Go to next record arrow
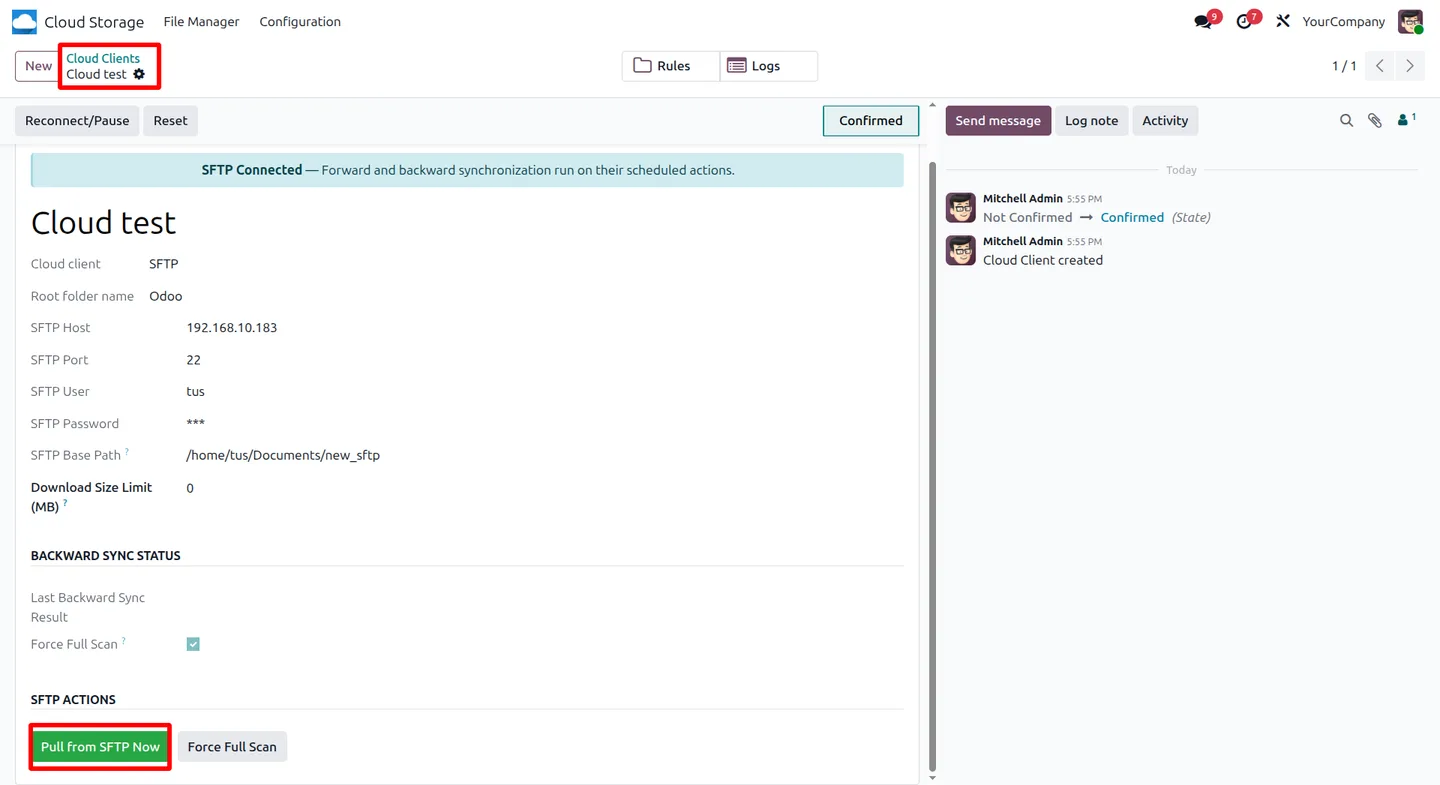 click(1410, 66)
